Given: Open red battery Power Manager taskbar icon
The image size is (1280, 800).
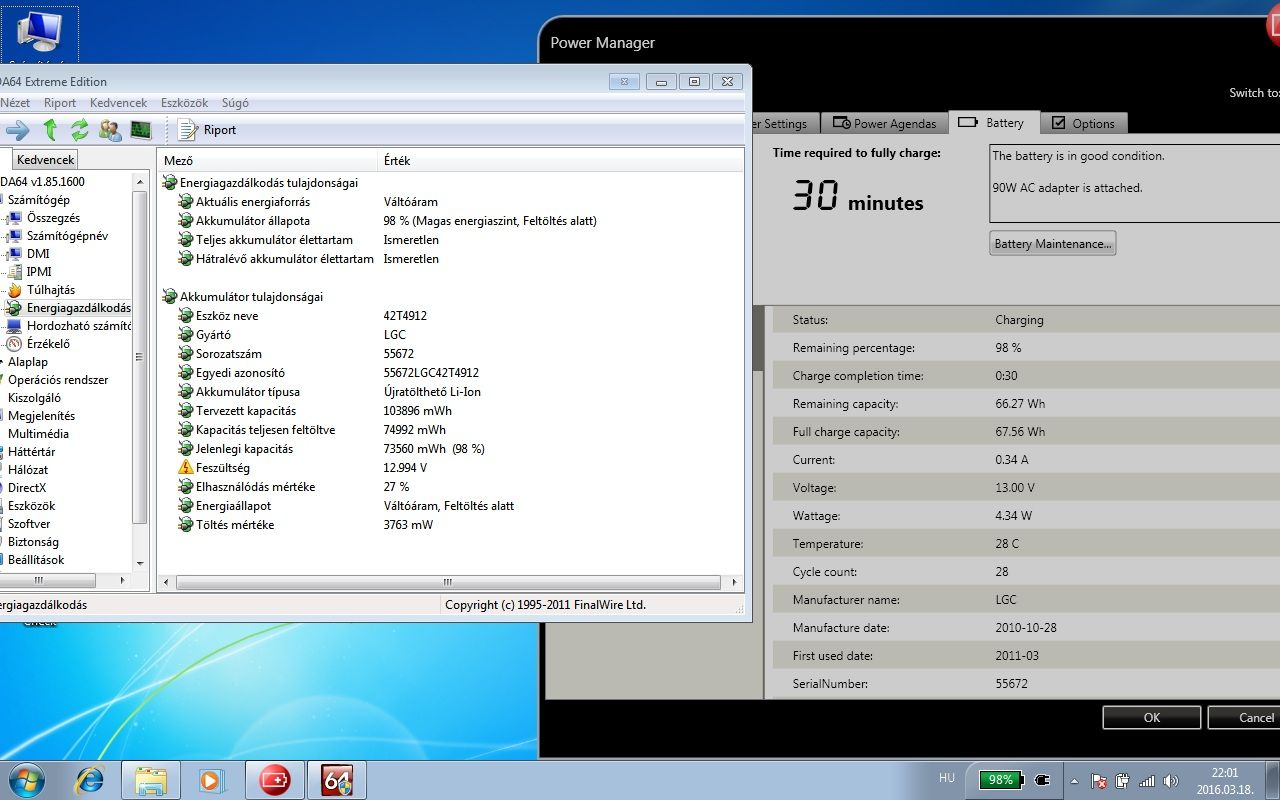Looking at the screenshot, I should 275,780.
